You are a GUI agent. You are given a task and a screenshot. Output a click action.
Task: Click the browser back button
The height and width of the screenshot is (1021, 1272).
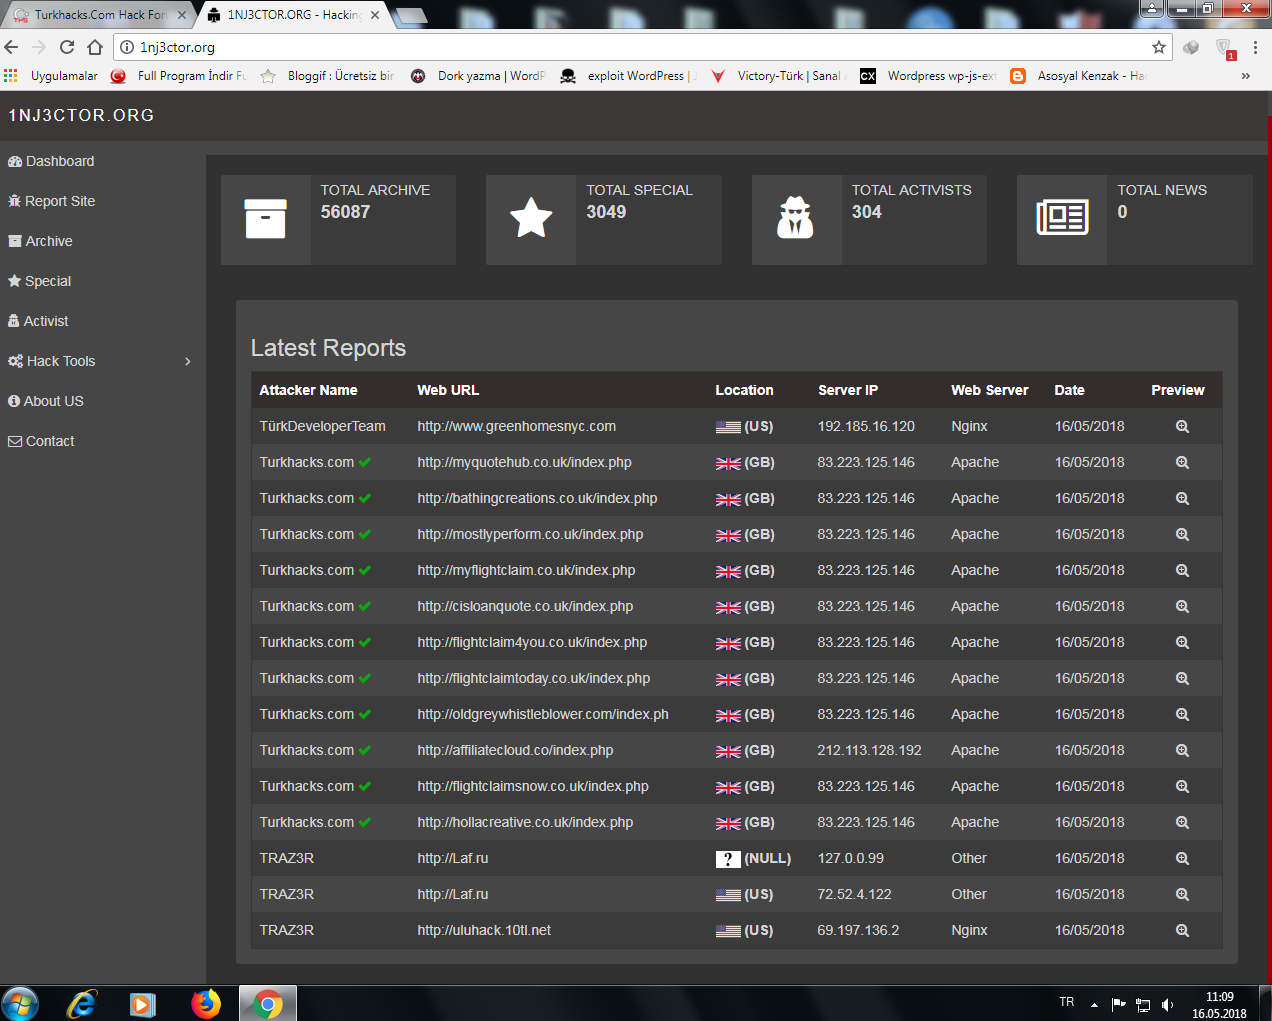pyautogui.click(x=11, y=47)
